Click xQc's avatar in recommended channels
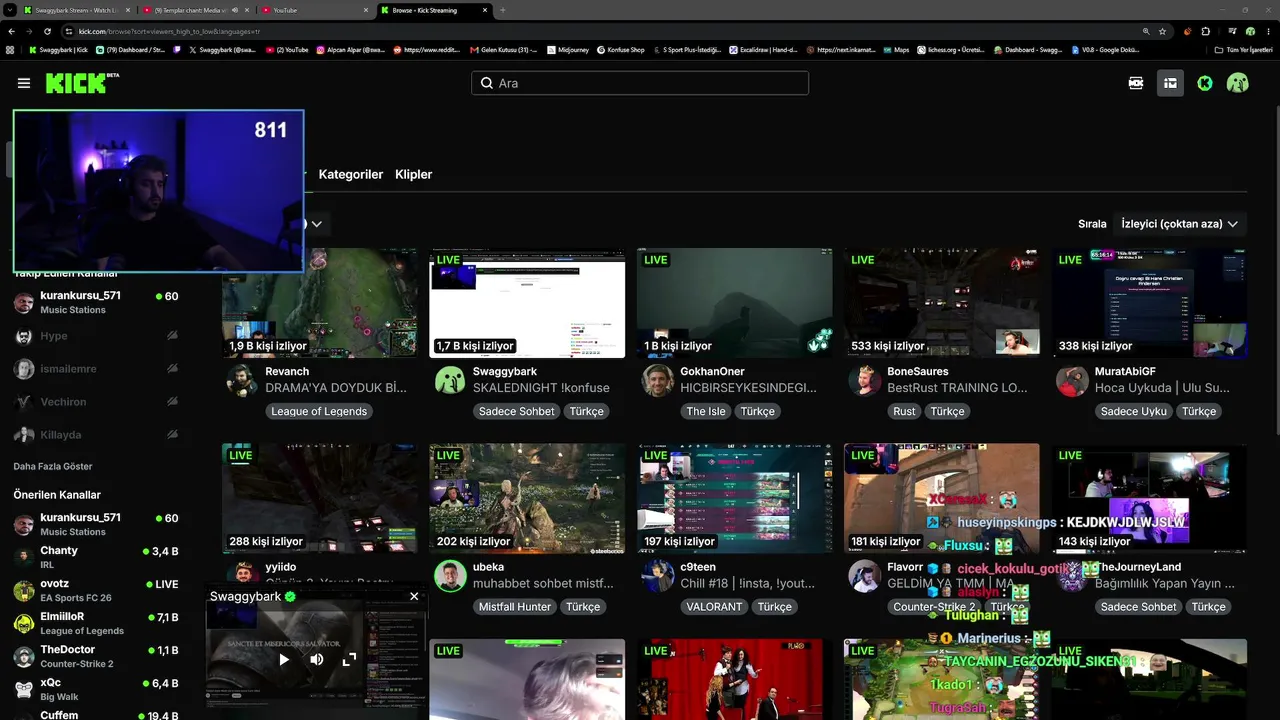 [24, 689]
